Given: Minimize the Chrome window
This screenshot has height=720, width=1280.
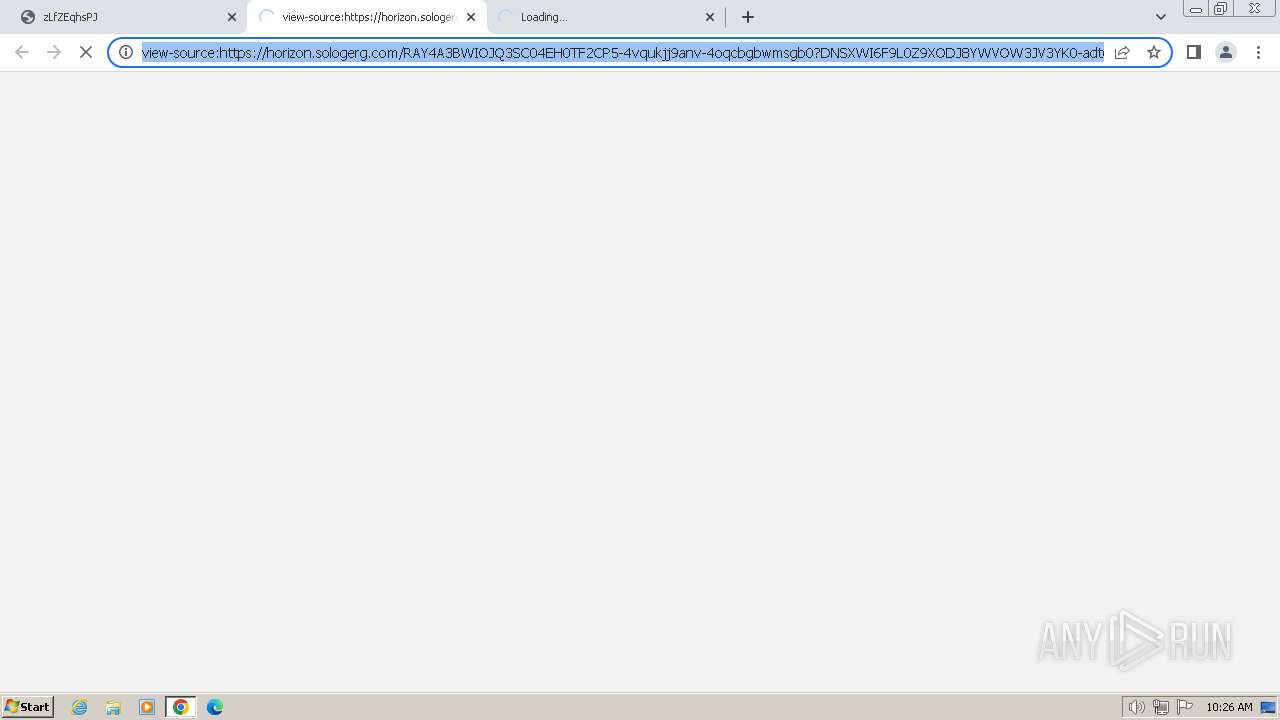Looking at the screenshot, I should (1196, 9).
